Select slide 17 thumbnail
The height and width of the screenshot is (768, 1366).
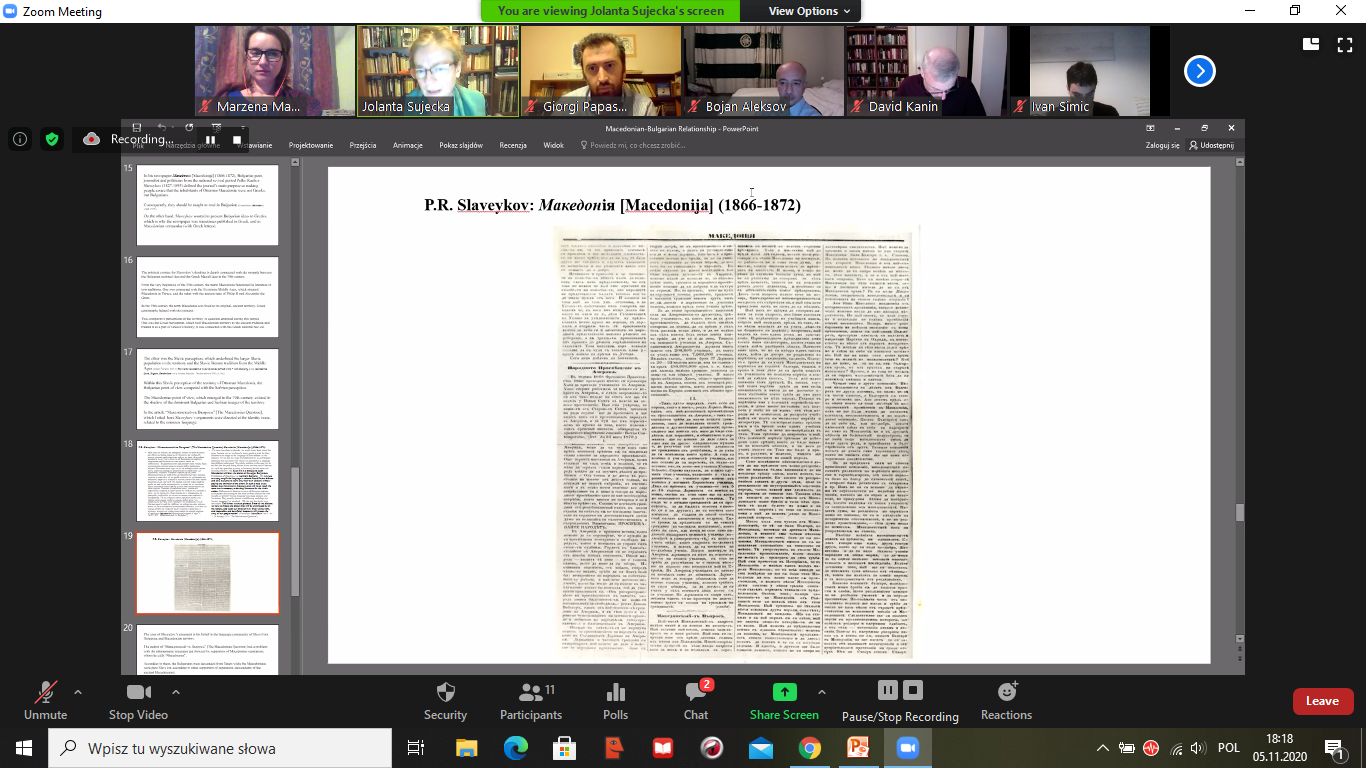208,389
